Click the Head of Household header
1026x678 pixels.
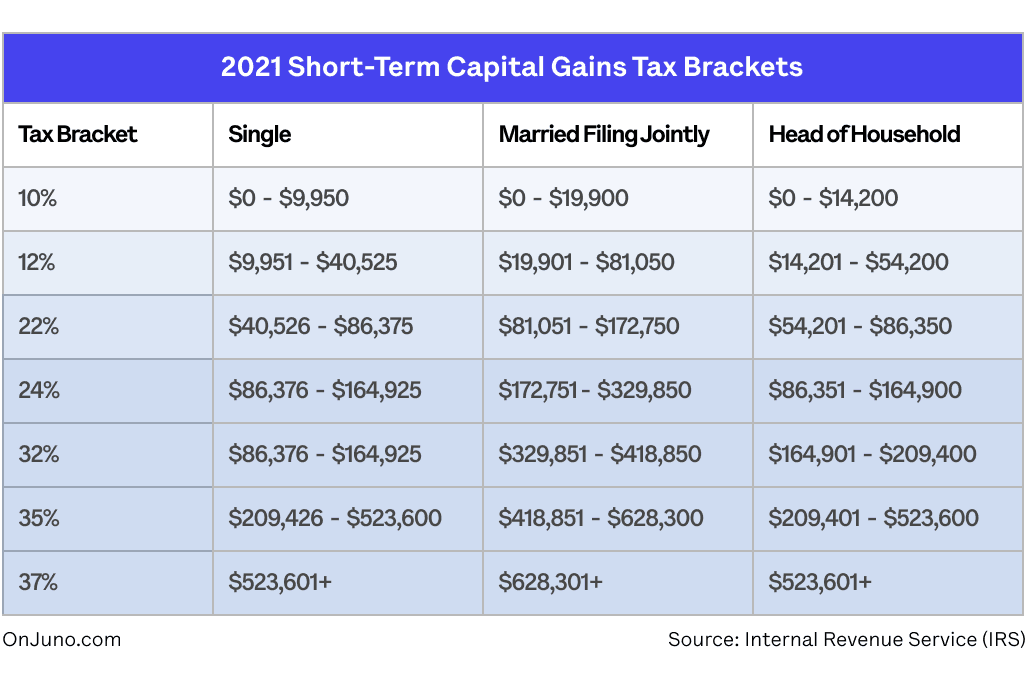[x=864, y=135]
